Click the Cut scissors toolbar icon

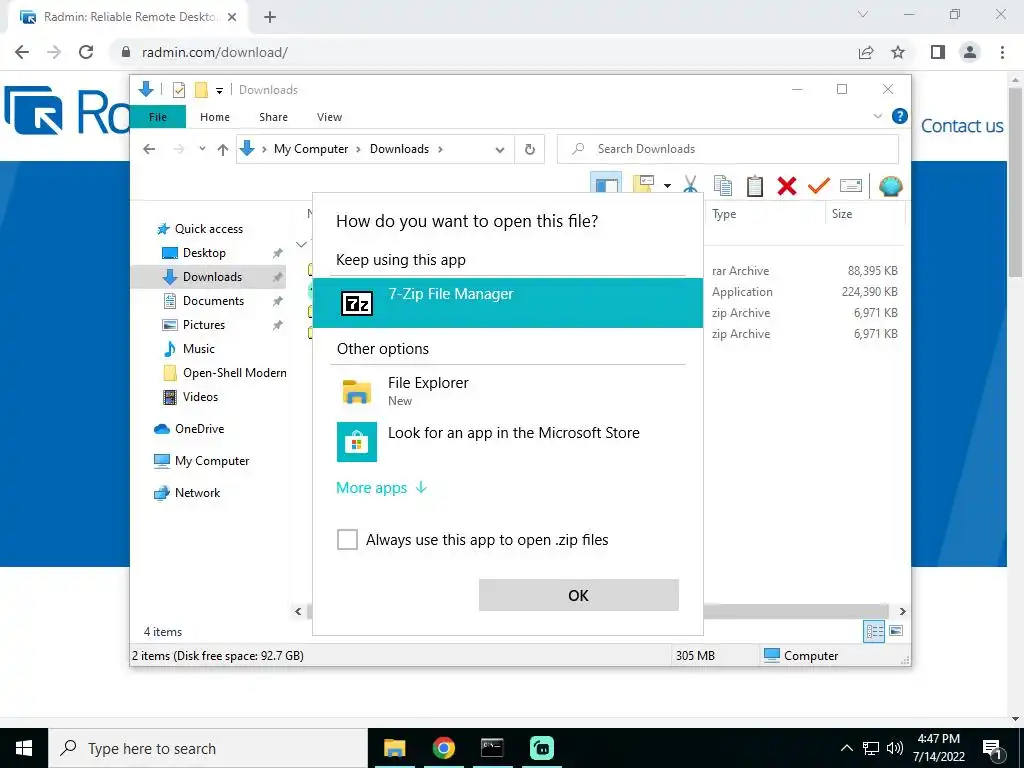(x=690, y=185)
